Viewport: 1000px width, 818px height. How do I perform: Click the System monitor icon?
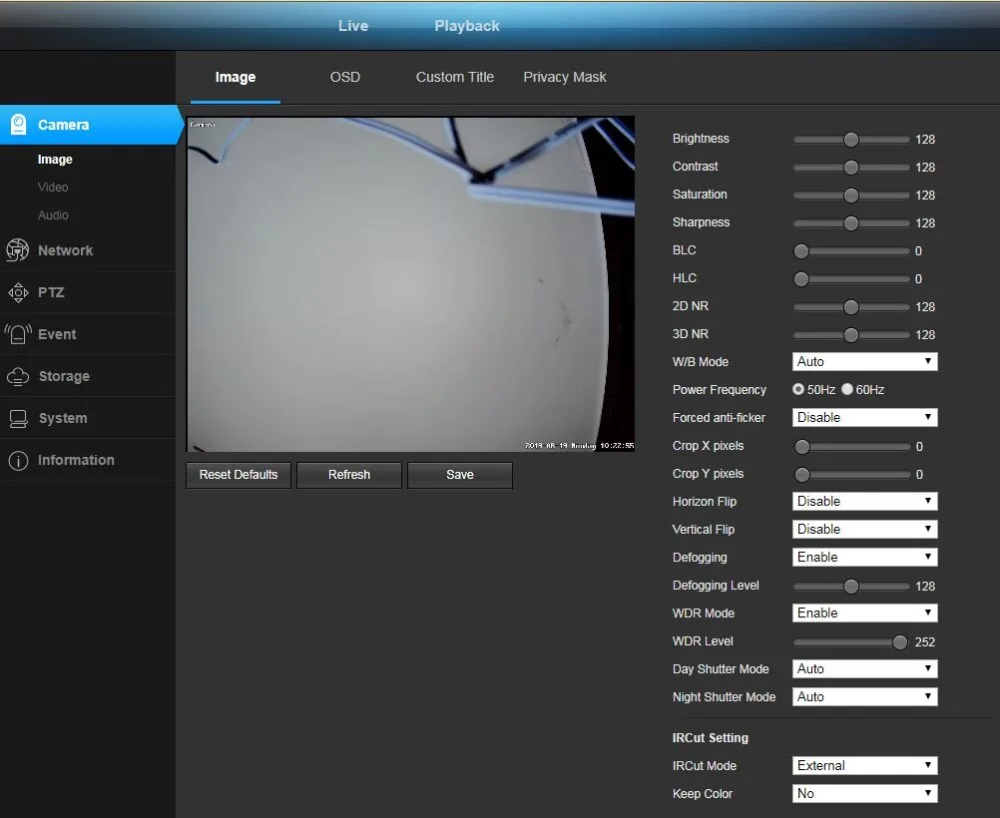tap(18, 419)
